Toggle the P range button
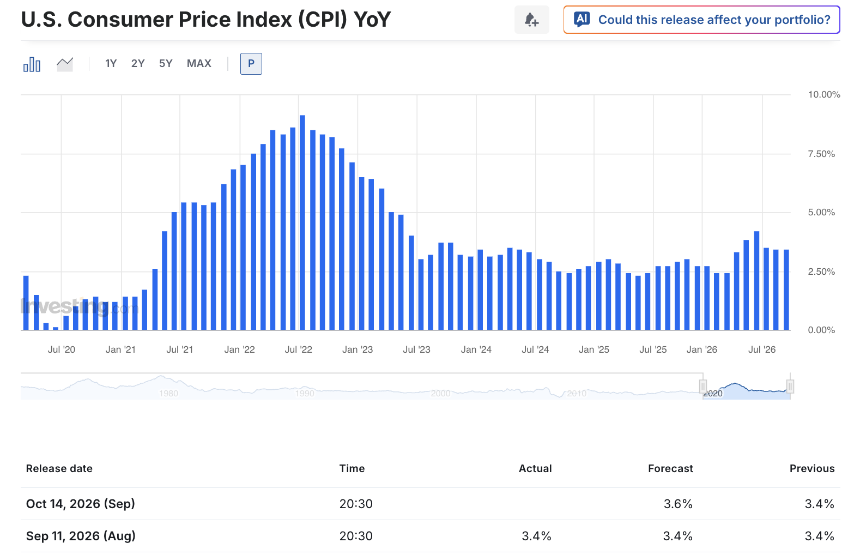Image resolution: width=860 pixels, height=555 pixels. pos(251,64)
